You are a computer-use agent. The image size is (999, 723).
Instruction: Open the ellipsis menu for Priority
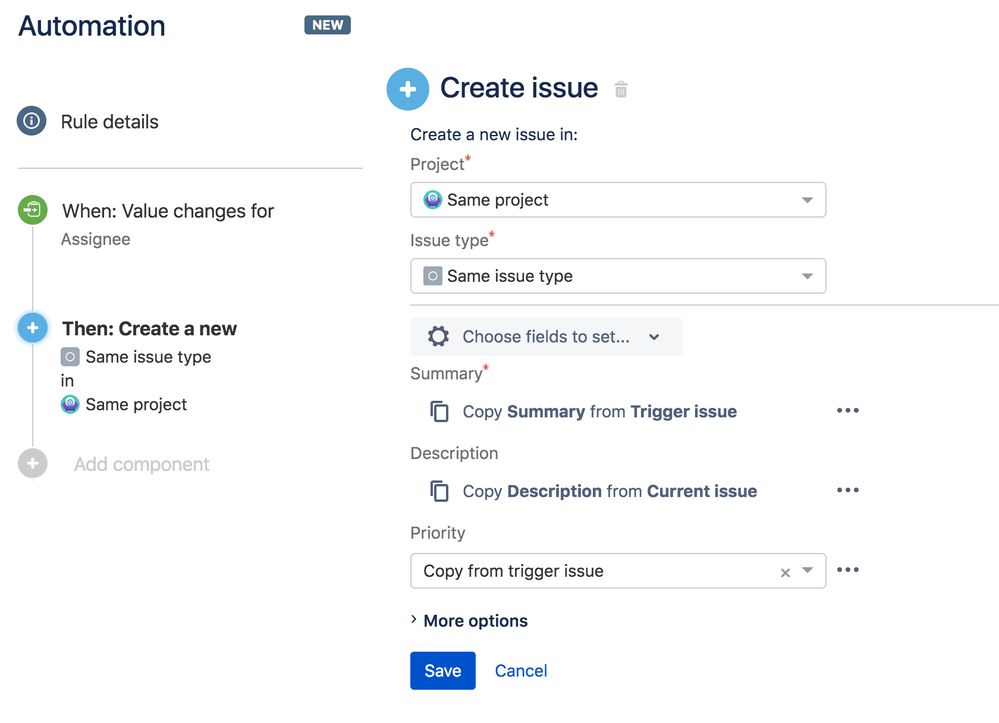tap(847, 570)
